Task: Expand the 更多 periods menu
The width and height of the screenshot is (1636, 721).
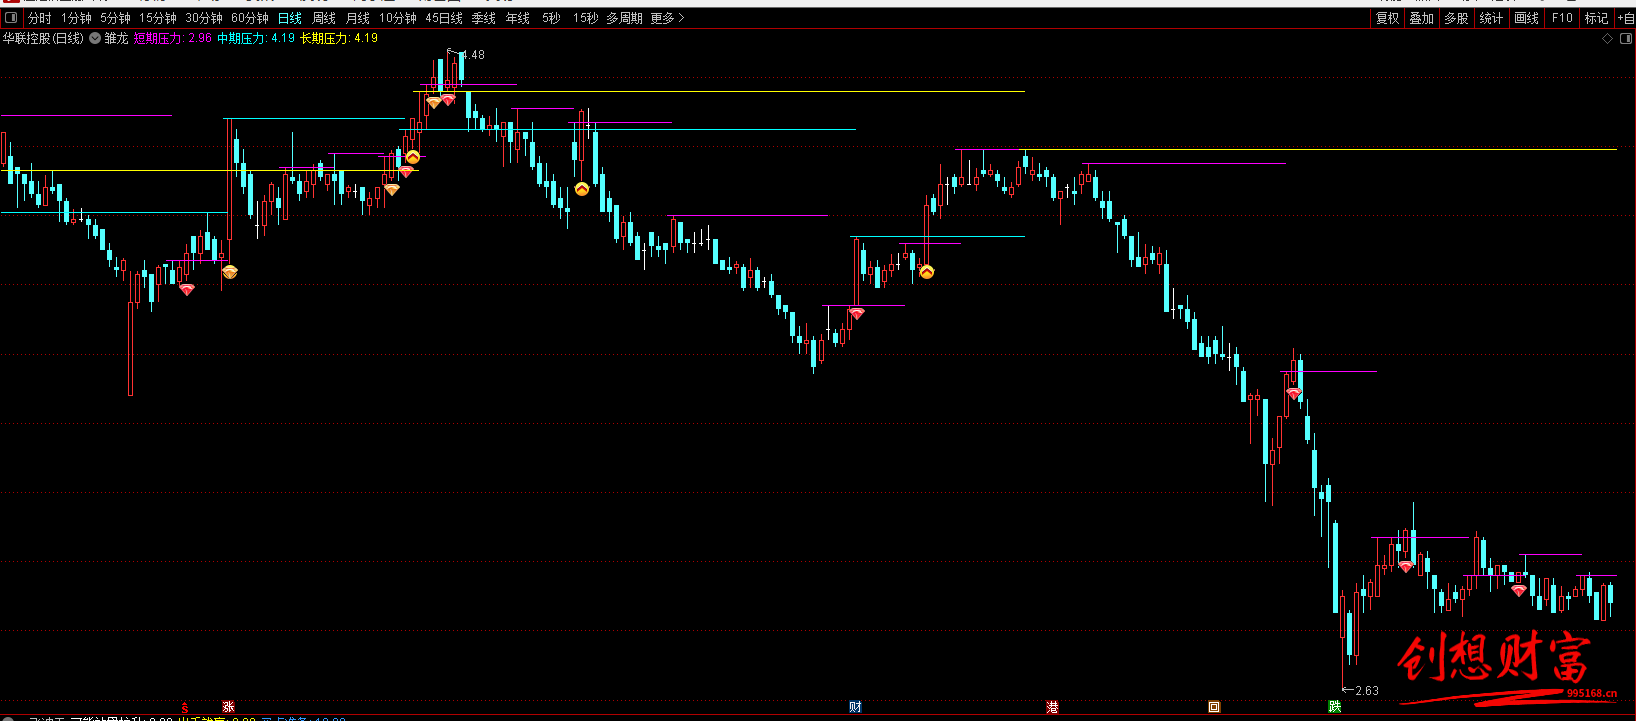Action: pos(667,18)
